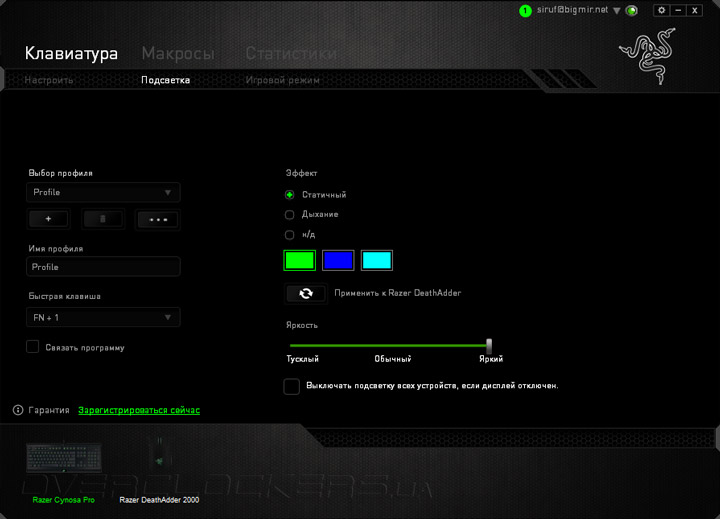Expand account menu arrow beside email
This screenshot has width=720, height=519.
click(x=617, y=11)
